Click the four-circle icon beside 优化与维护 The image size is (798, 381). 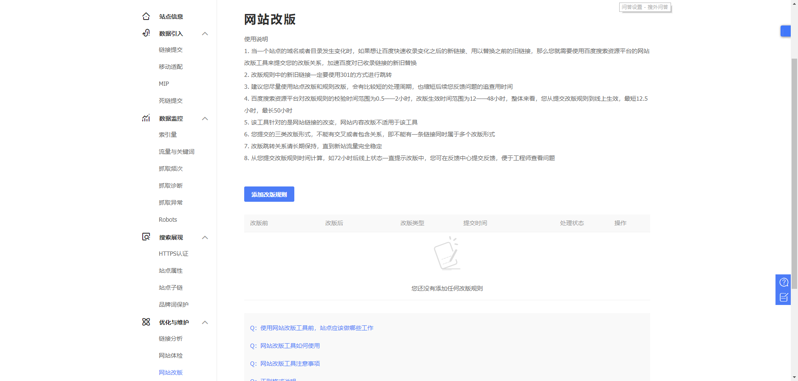click(146, 322)
